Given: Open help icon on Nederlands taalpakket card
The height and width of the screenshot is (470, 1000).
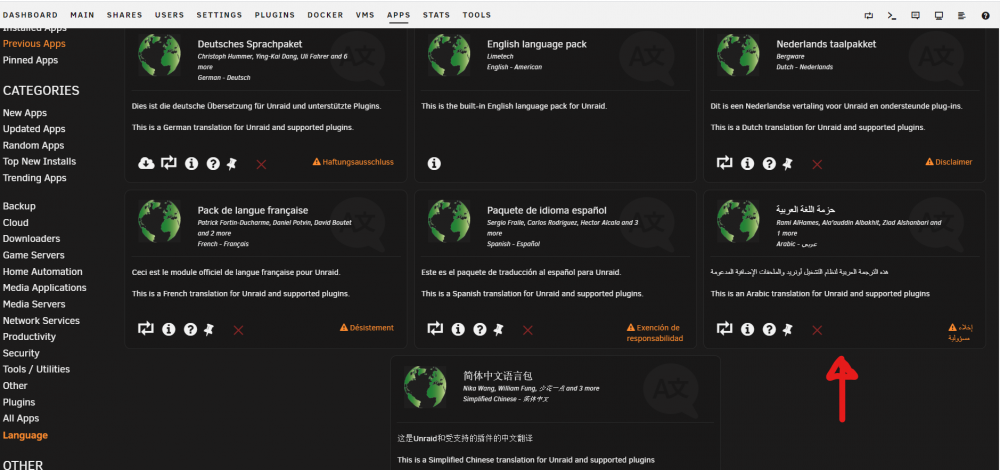Looking at the screenshot, I should (769, 164).
